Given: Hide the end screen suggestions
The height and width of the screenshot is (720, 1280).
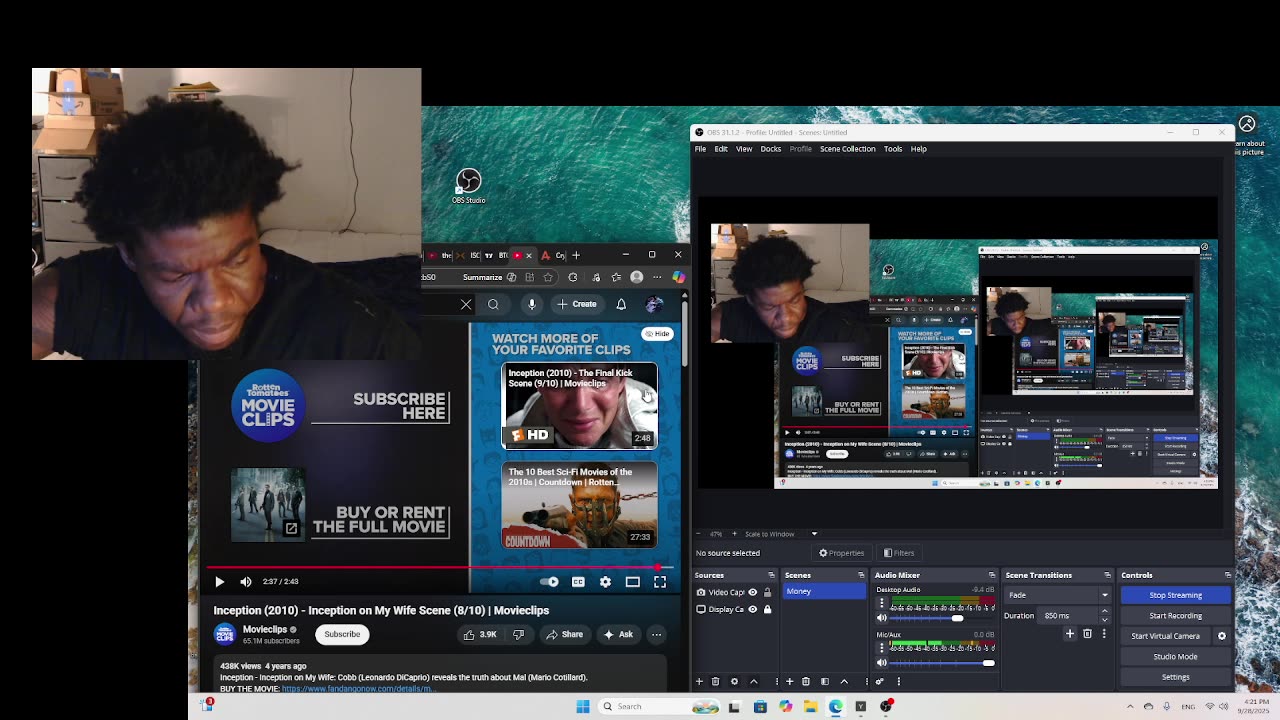Looking at the screenshot, I should click(x=657, y=333).
